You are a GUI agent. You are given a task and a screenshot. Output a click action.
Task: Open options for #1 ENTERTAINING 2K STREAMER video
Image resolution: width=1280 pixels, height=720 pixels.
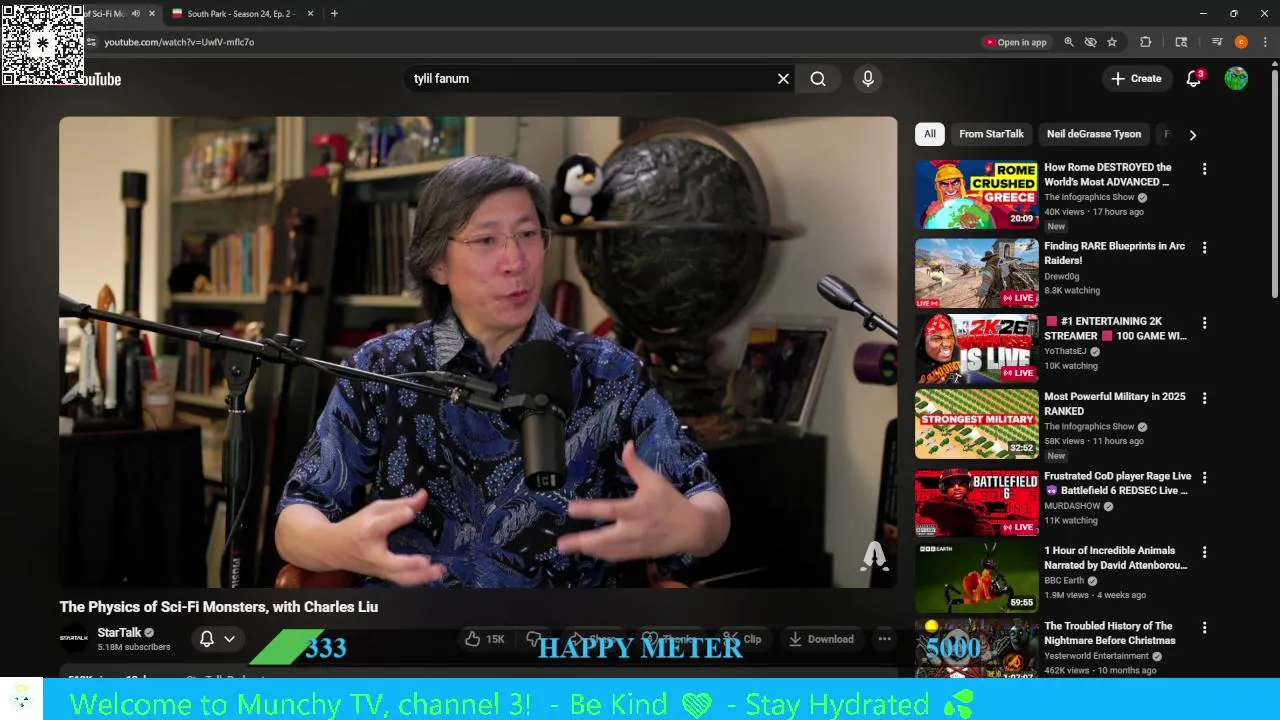(x=1204, y=323)
